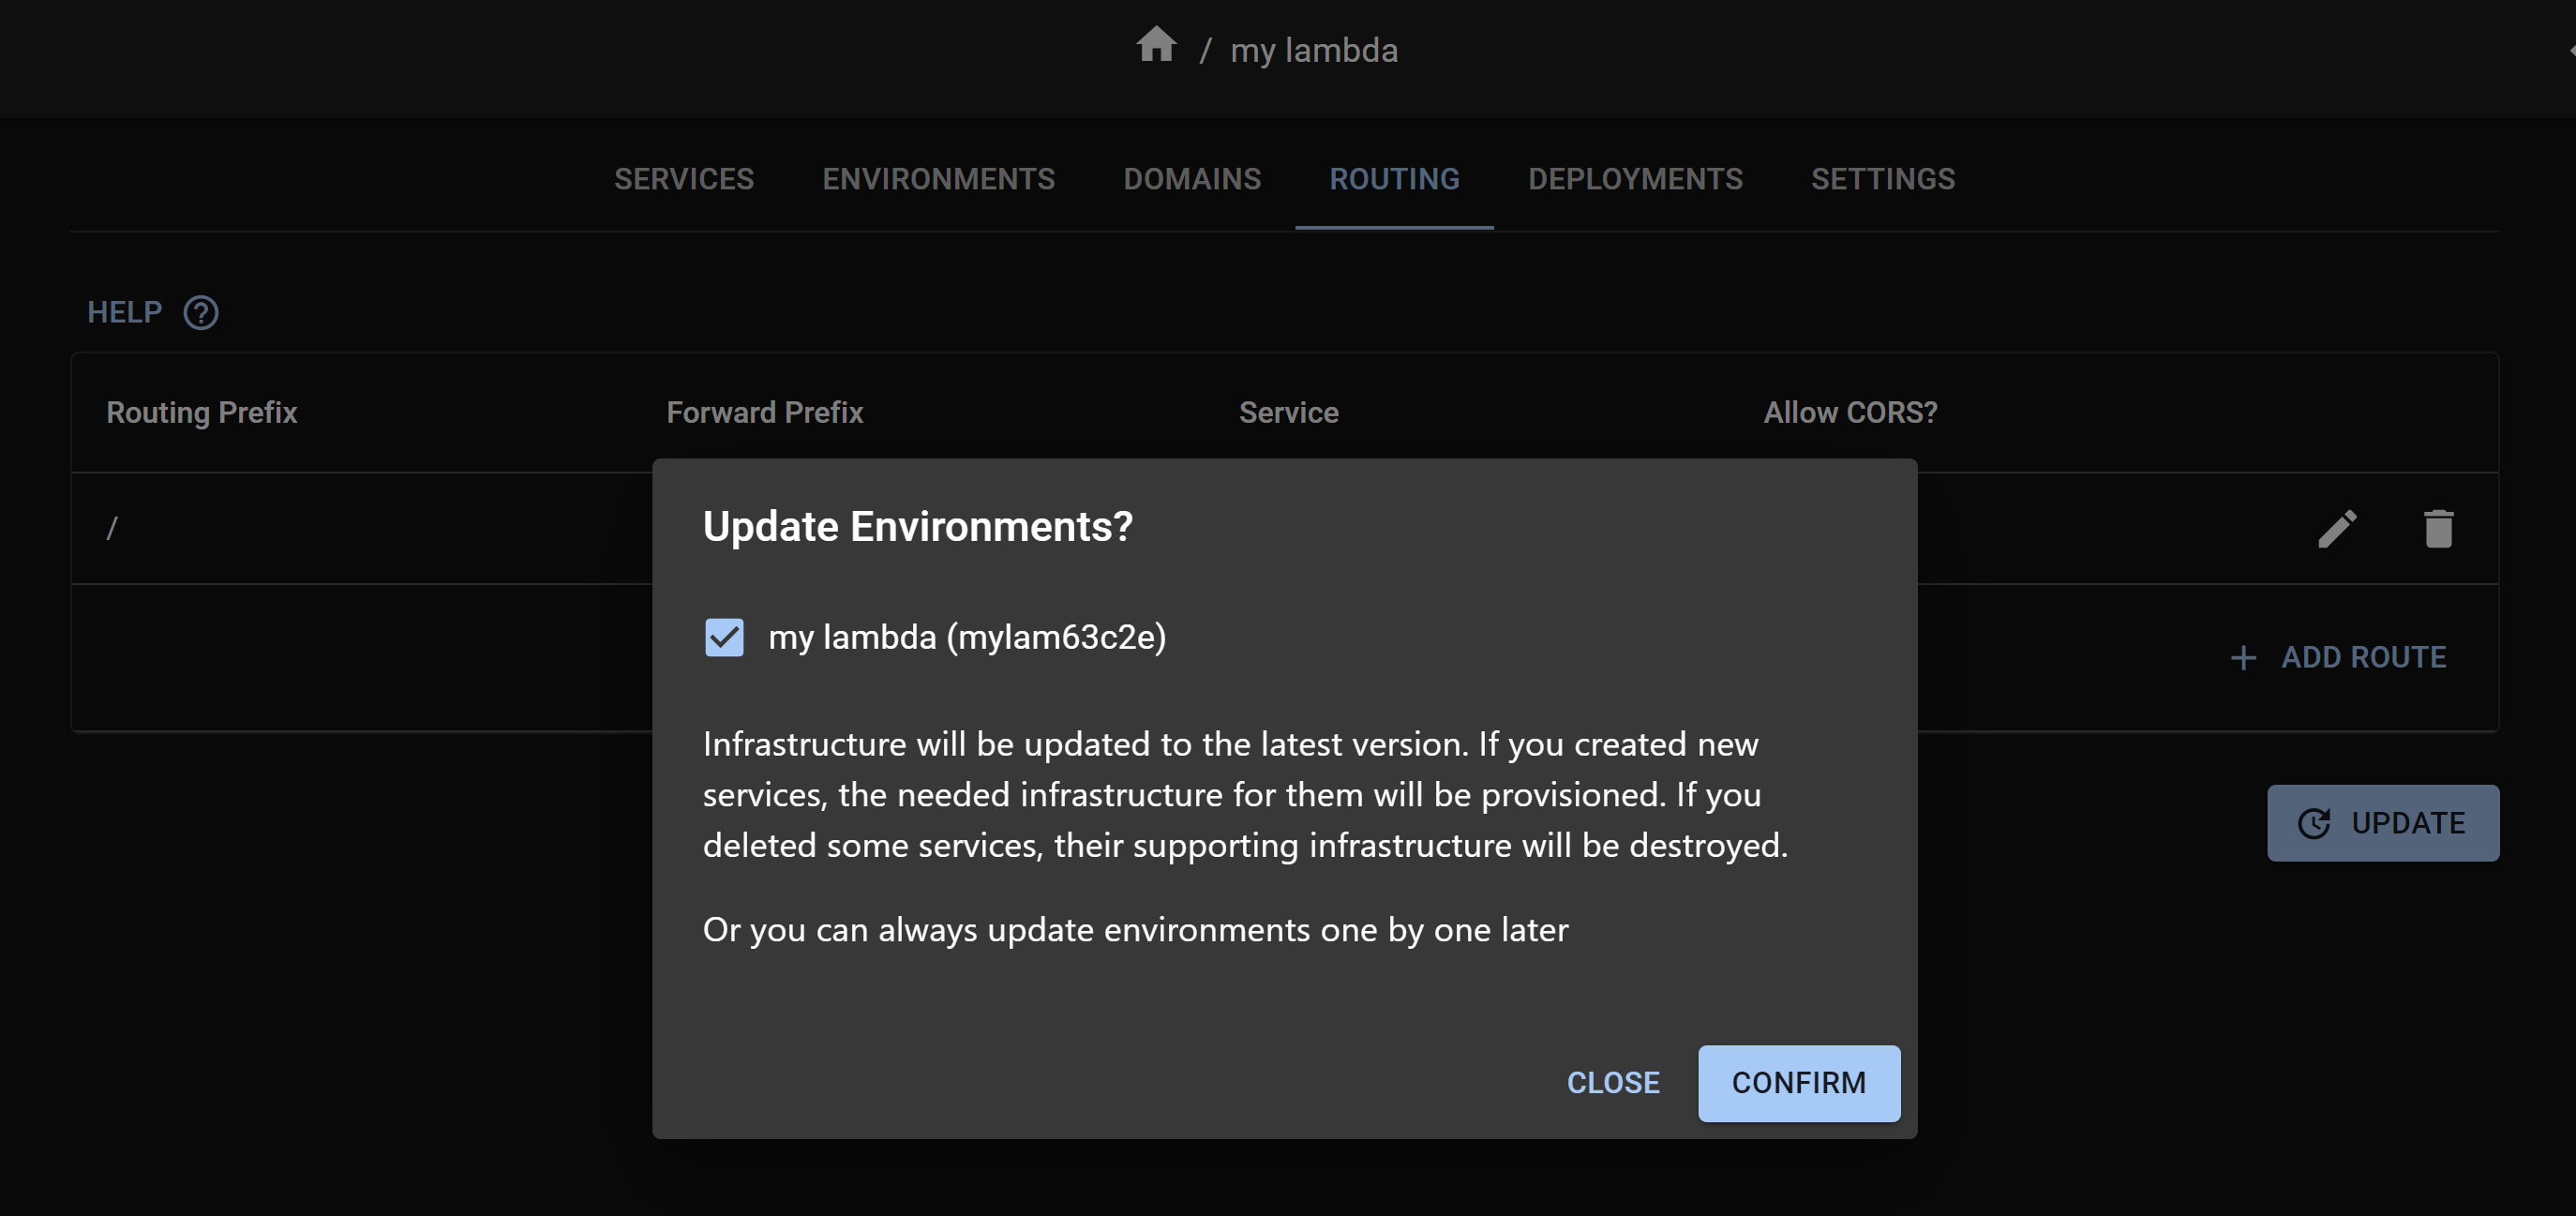This screenshot has width=2576, height=1216.
Task: Go to the home icon in the breadcrumb
Action: coord(1156,45)
